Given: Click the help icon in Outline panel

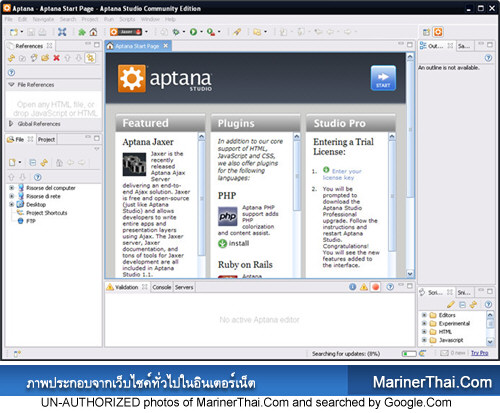Looking at the screenshot, I should [x=488, y=58].
